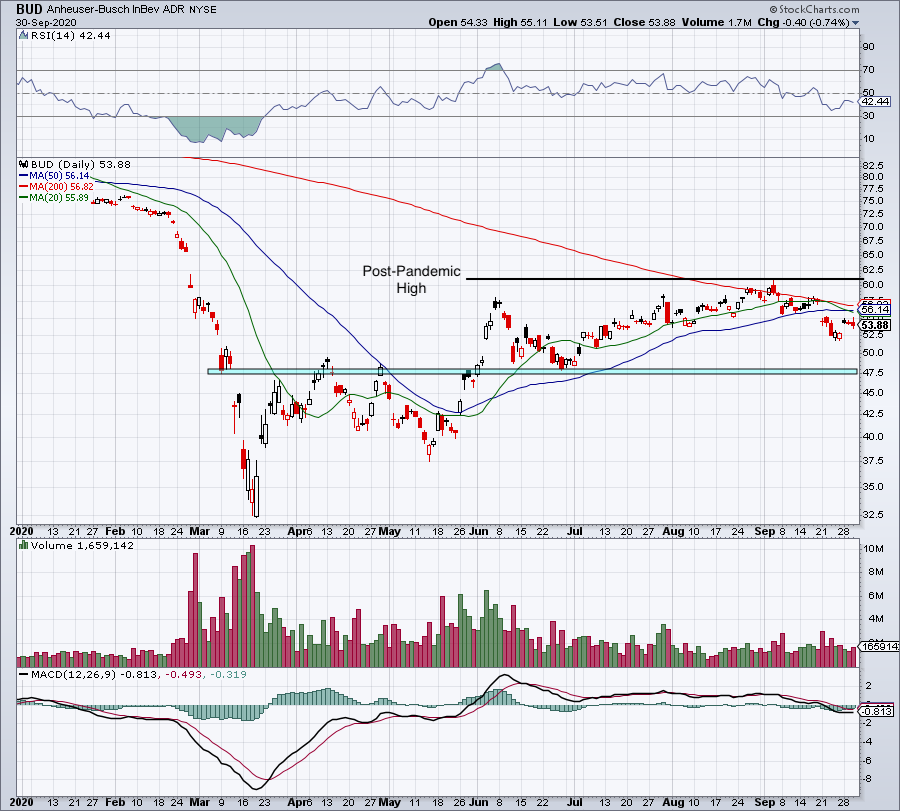Click the Aug label on bottom MACD axis
900x811 pixels.
tap(673, 802)
